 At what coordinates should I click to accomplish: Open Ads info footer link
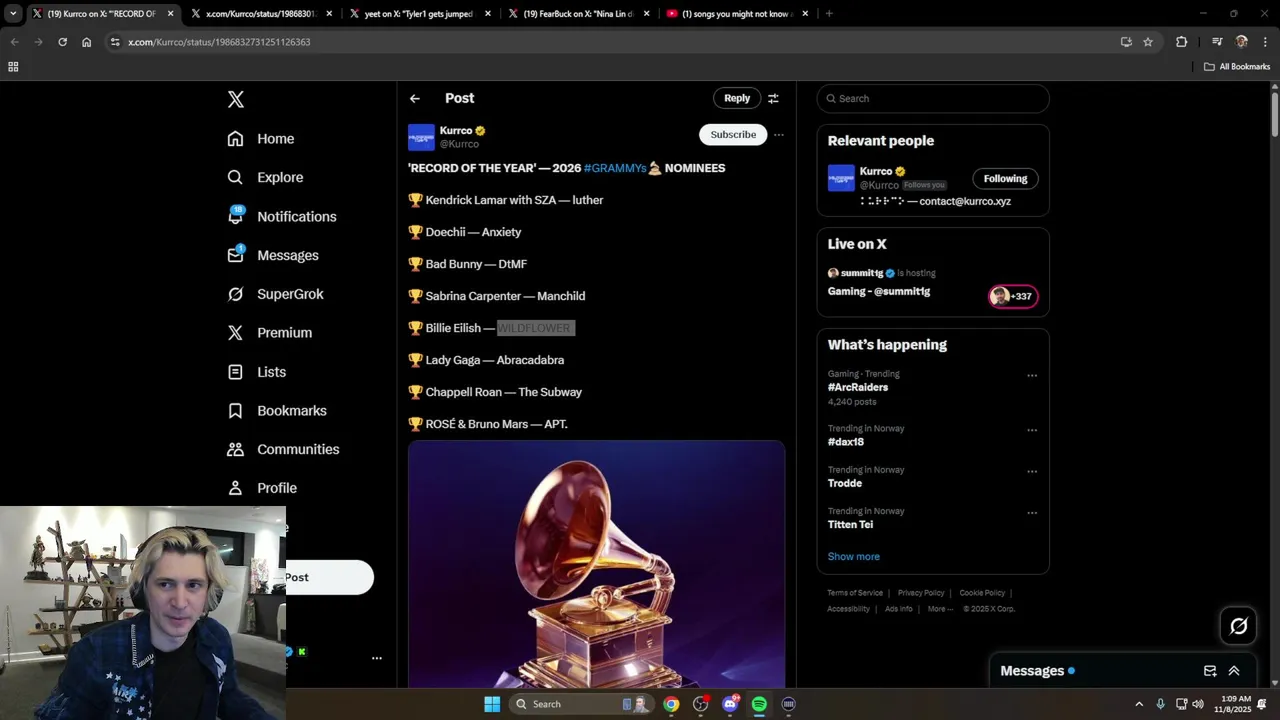click(x=899, y=609)
